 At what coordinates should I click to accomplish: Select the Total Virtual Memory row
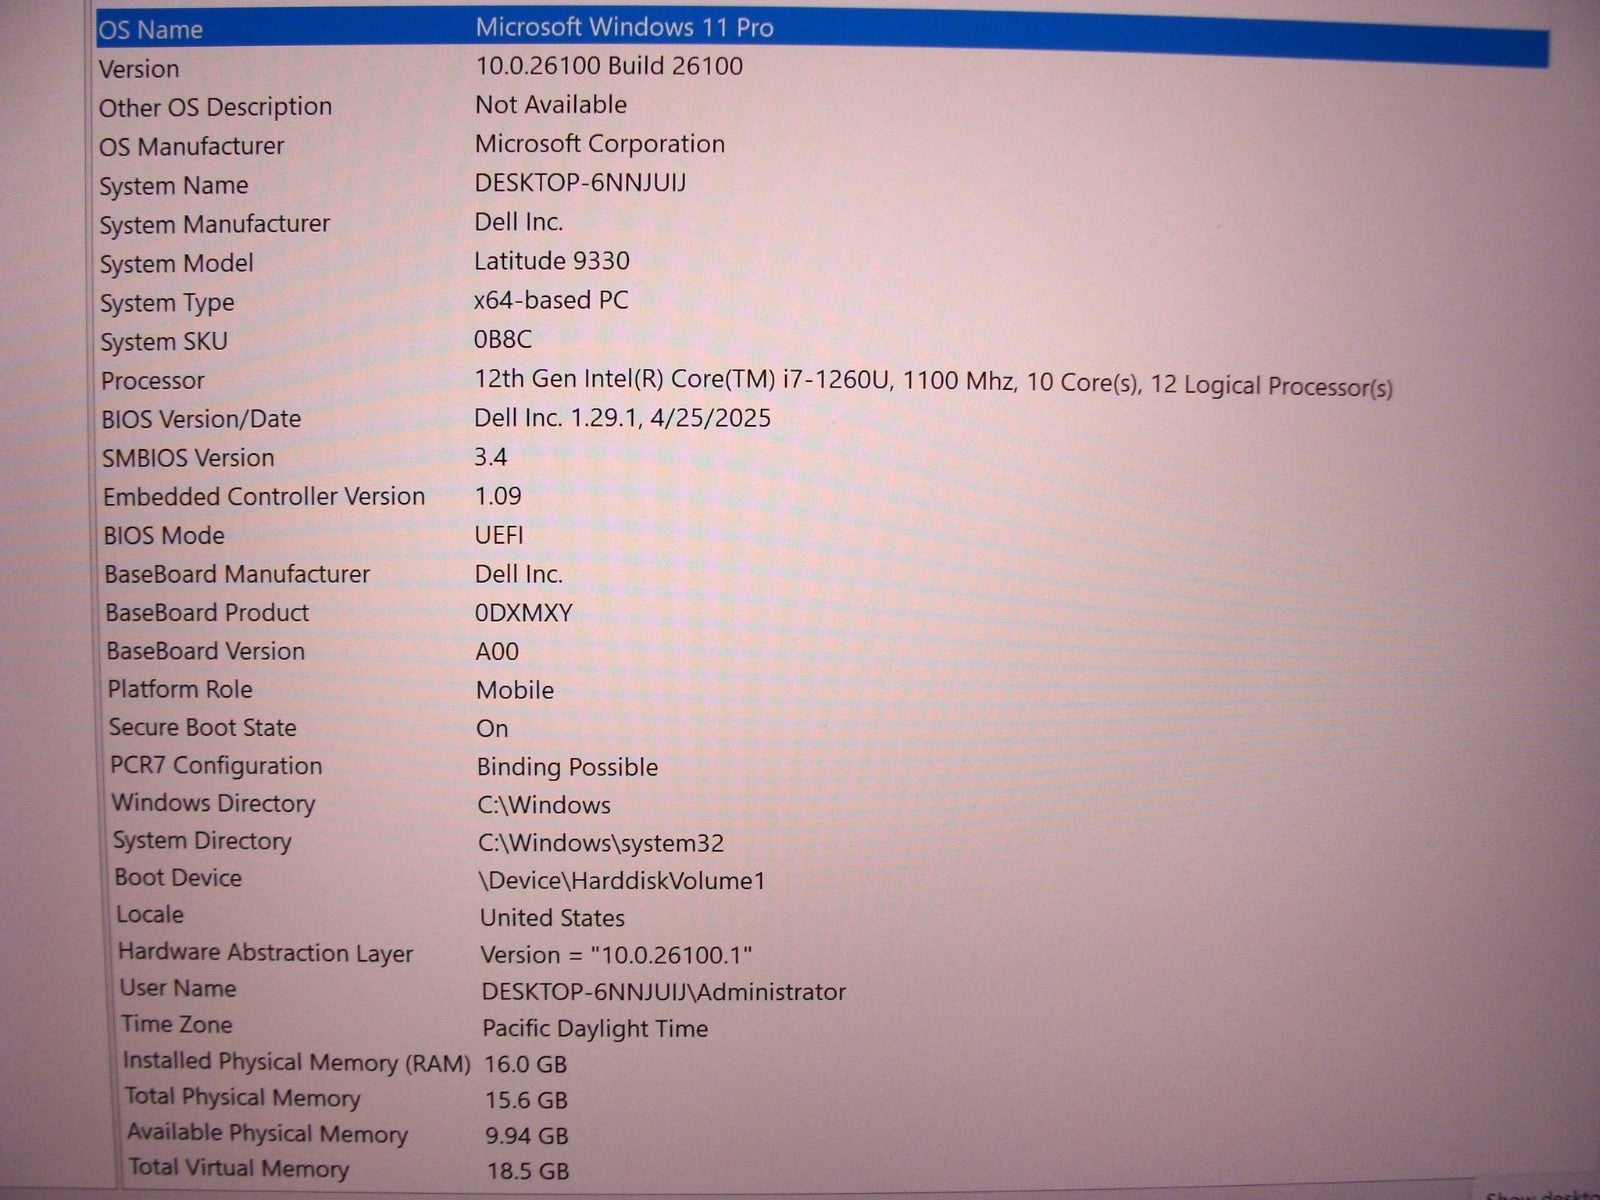point(238,1168)
